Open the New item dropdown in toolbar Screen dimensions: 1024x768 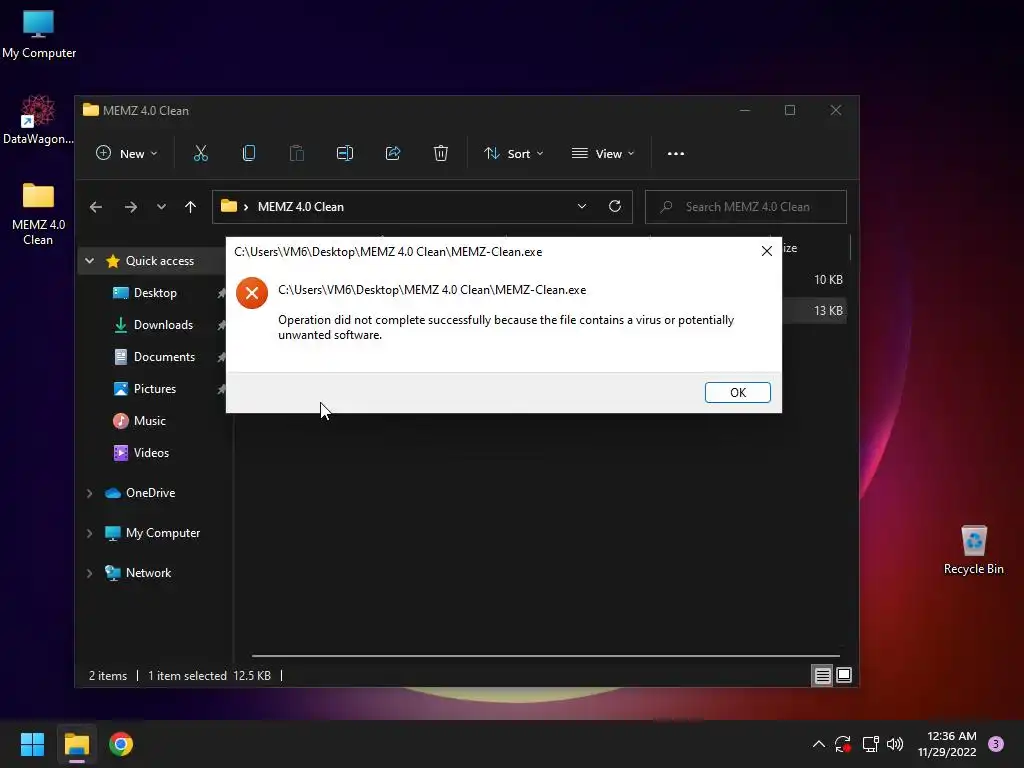coord(127,153)
